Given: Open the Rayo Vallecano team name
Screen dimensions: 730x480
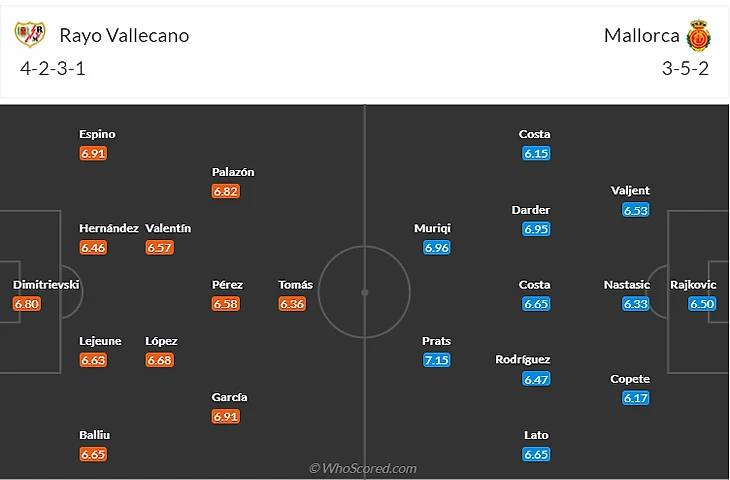Looking at the screenshot, I should tap(124, 35).
